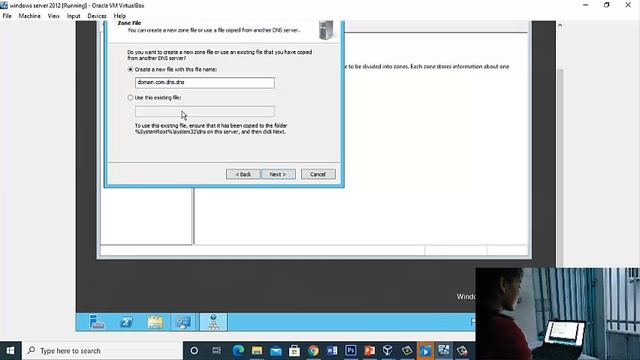Launch Microsoft Edge from taskbar

tap(238, 351)
